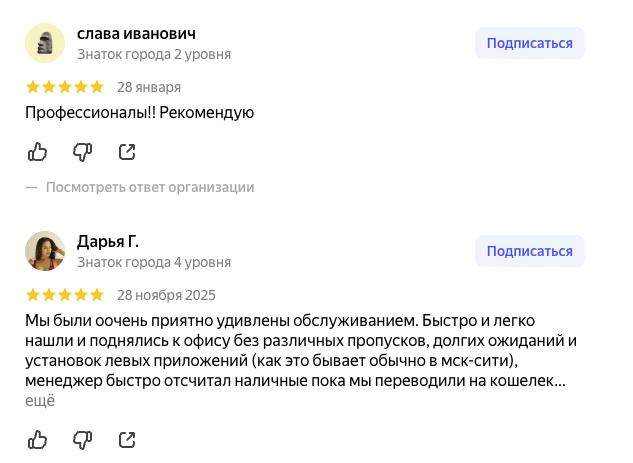
Task: Open Дарья Г. profile name
Action: tap(108, 241)
